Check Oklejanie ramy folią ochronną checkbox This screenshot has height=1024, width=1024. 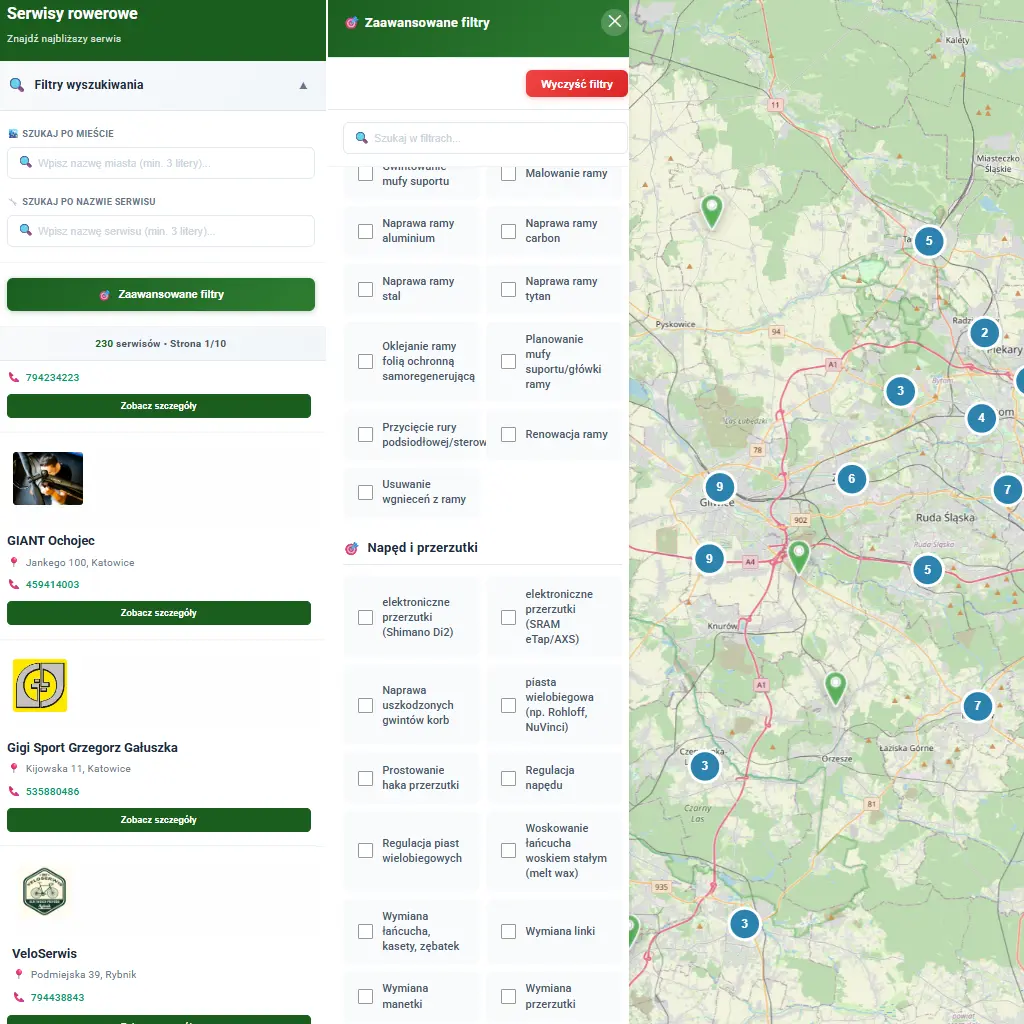coord(366,362)
